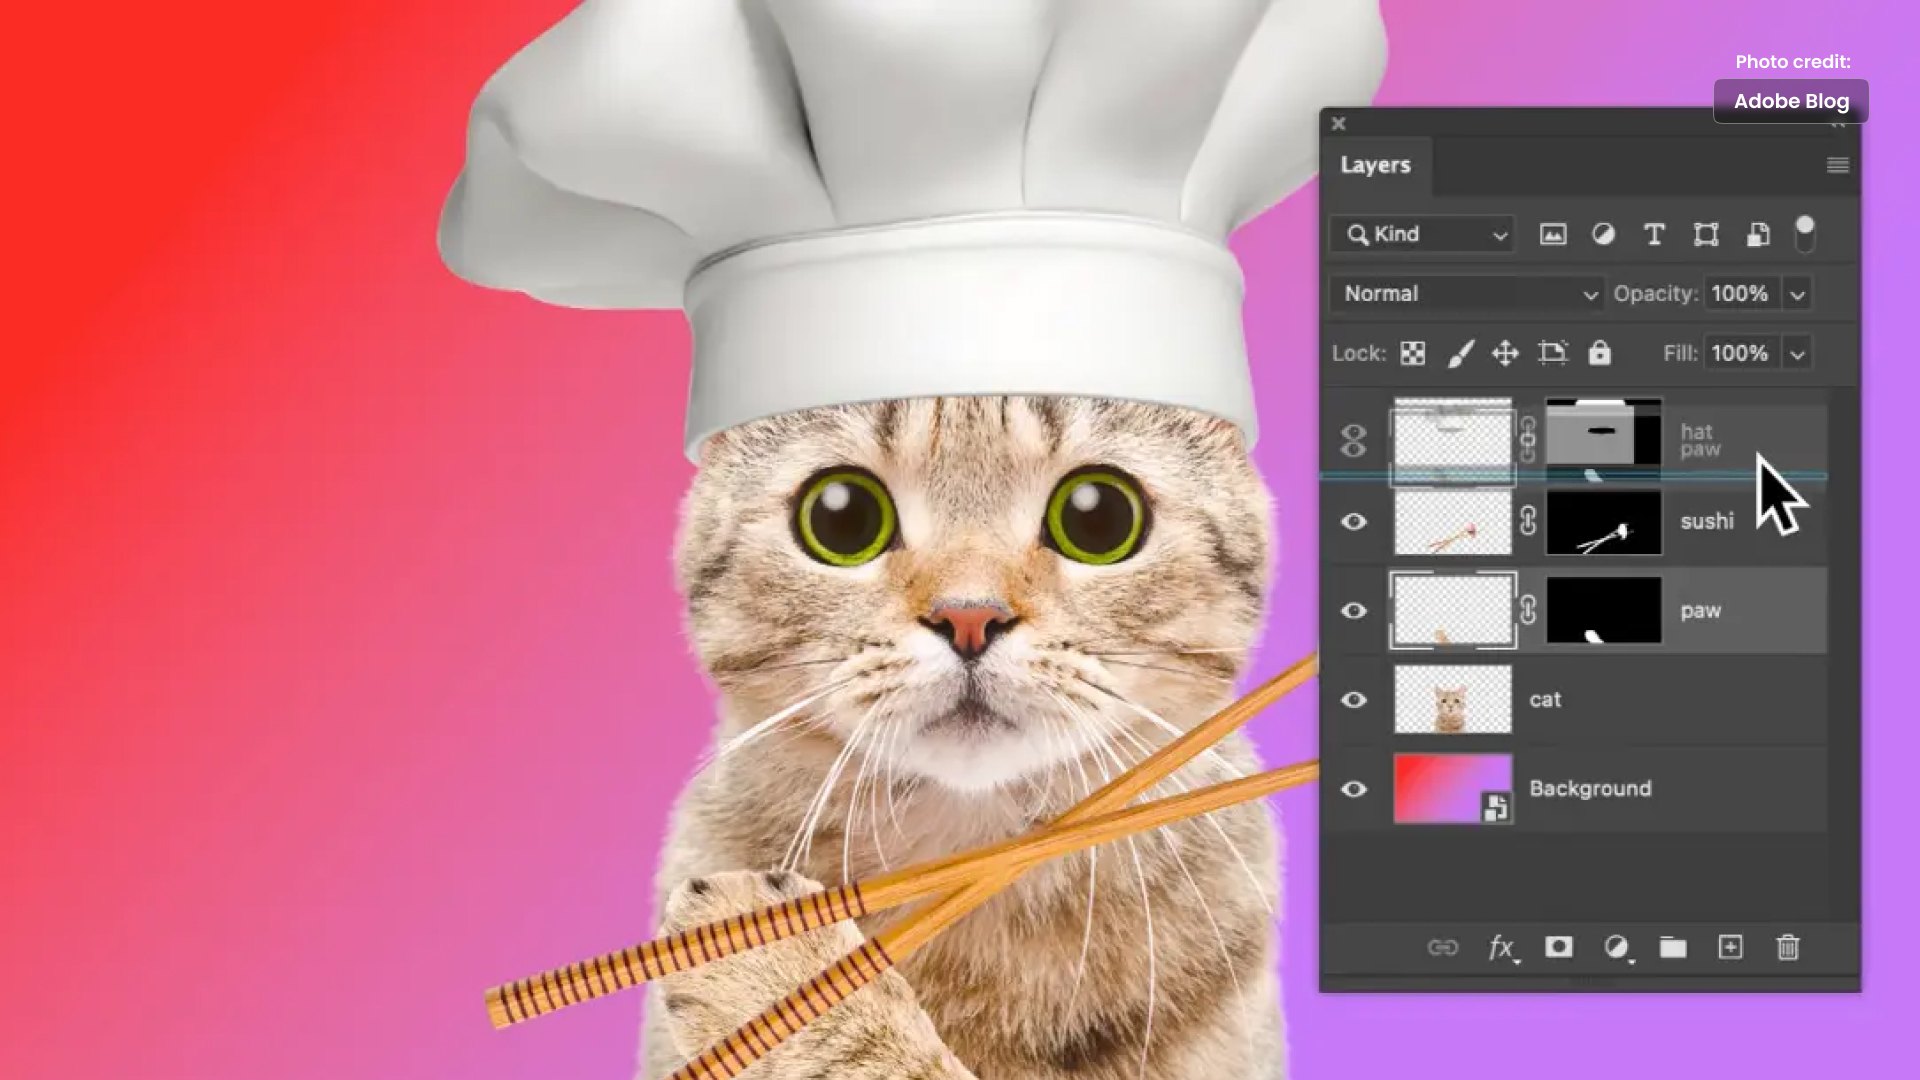This screenshot has height=1080, width=1920.
Task: Select the Delete Layer trash icon
Action: (1788, 947)
